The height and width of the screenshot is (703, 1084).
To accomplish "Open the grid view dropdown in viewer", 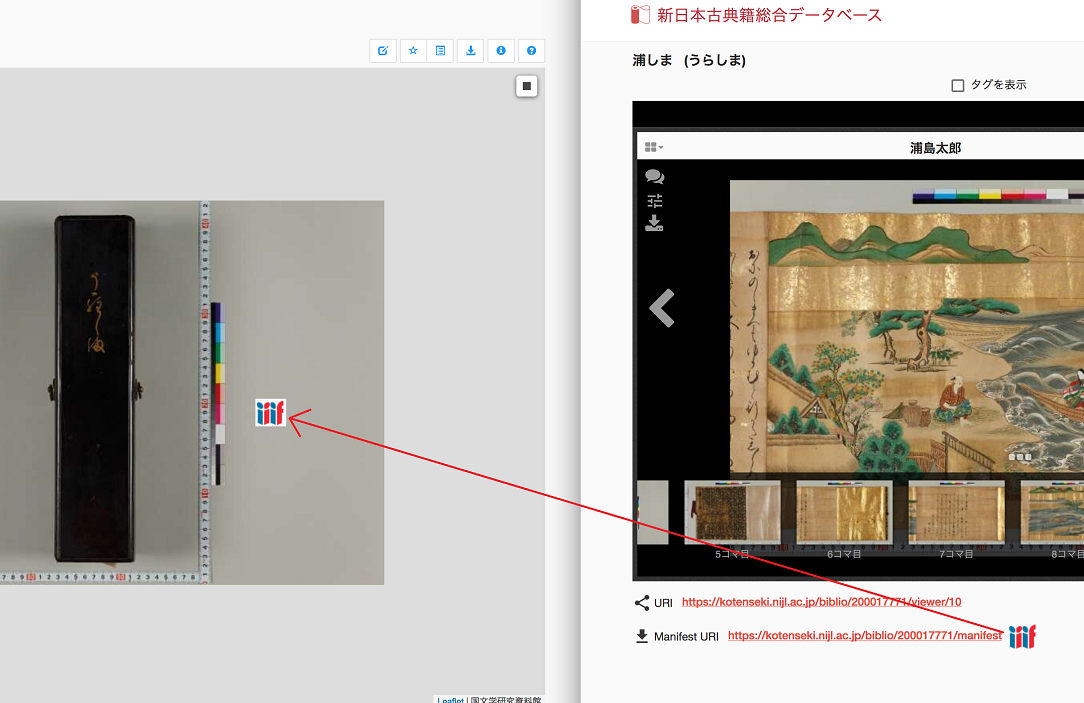I will (x=654, y=147).
